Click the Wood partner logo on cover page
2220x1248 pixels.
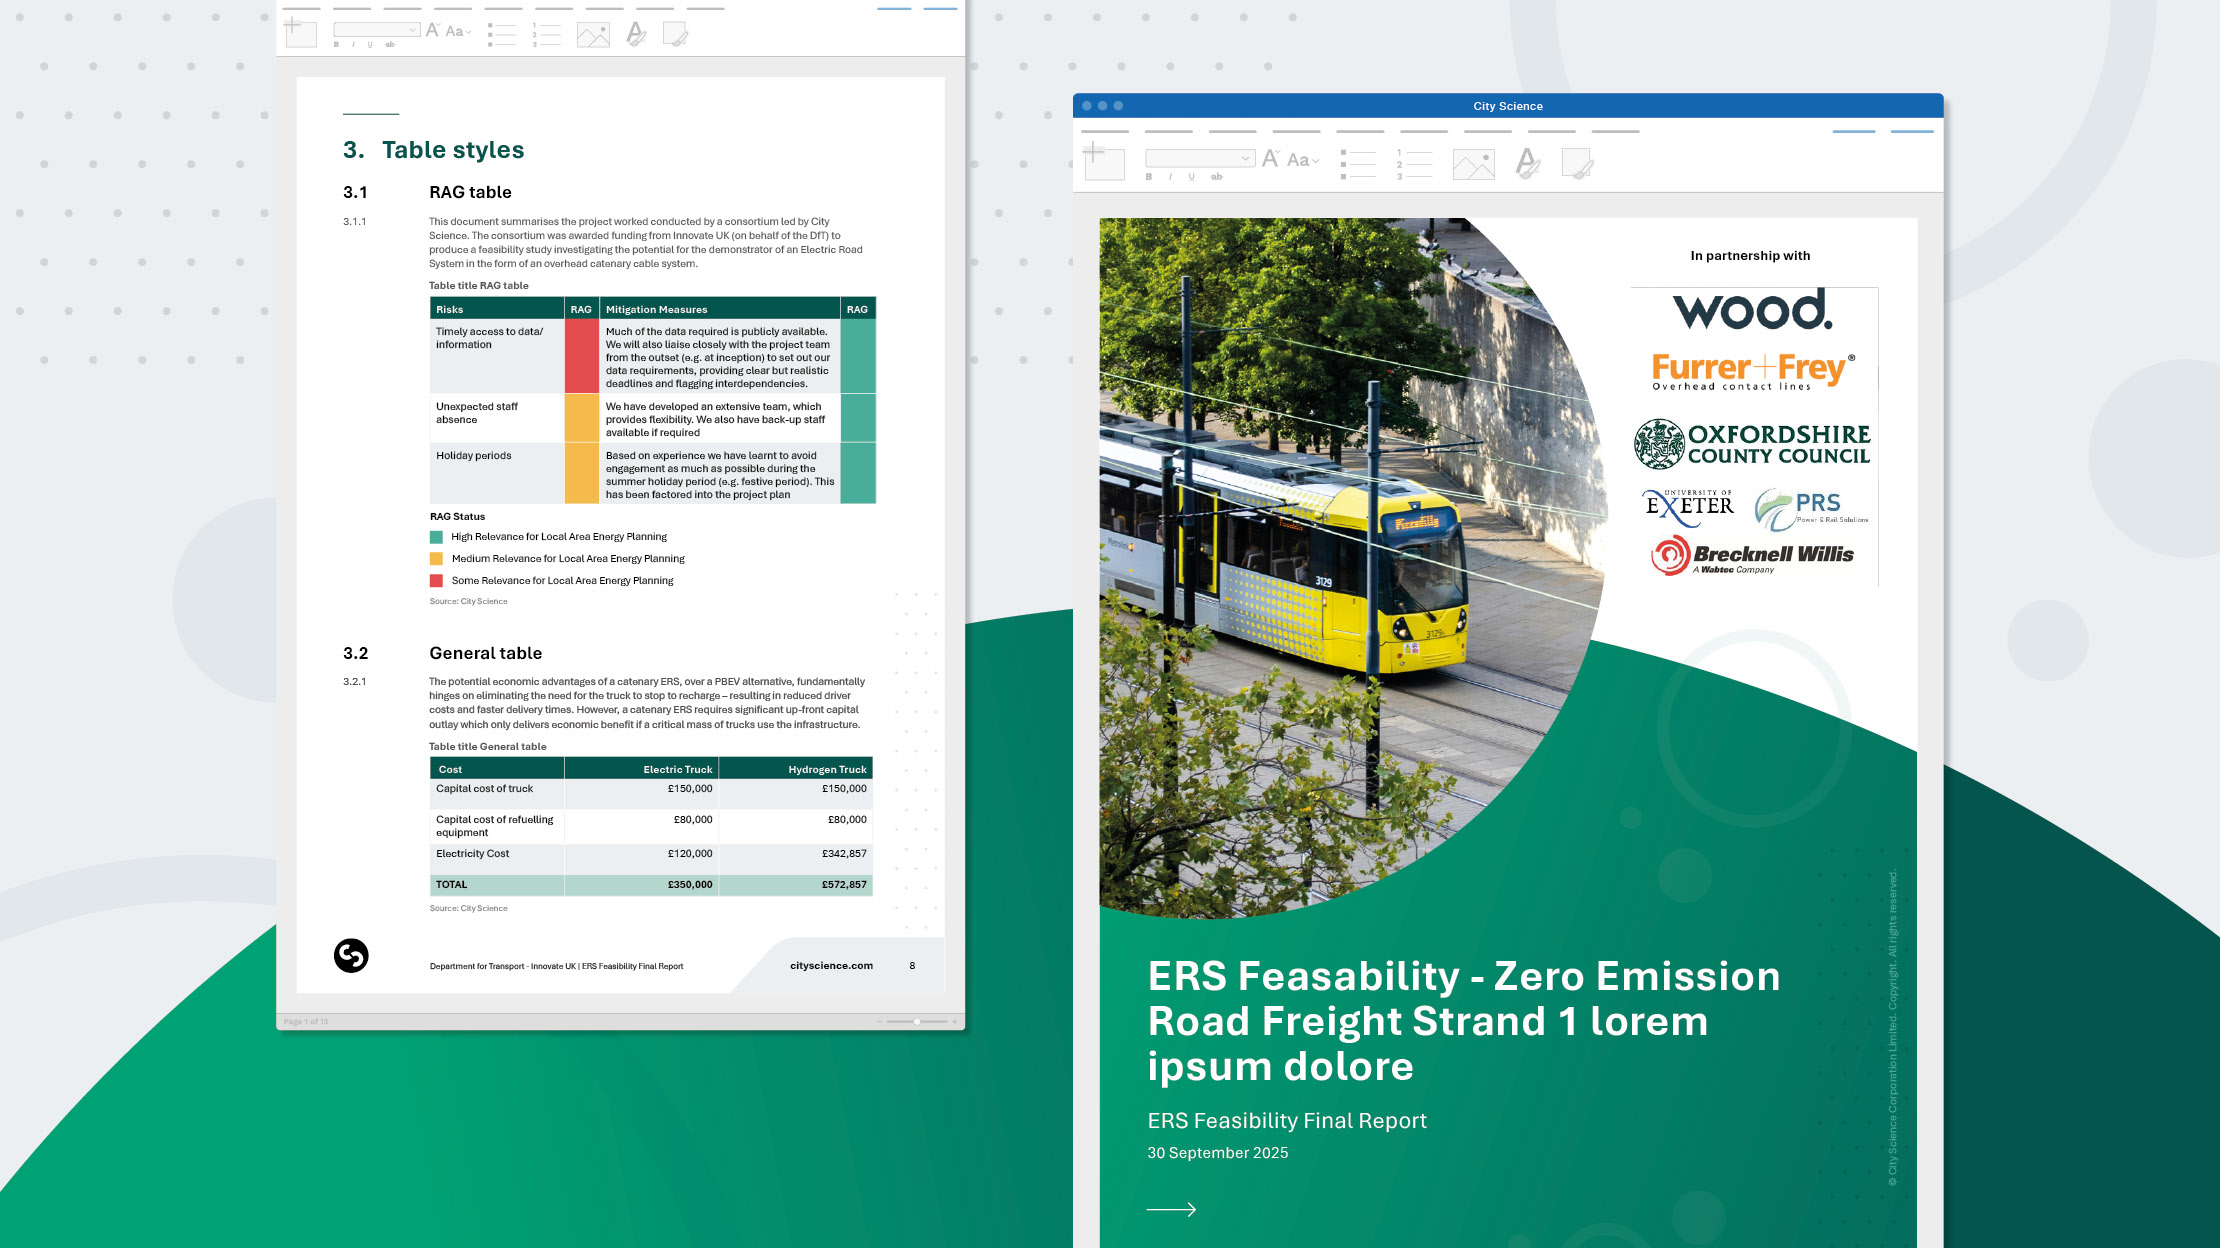coord(1752,310)
